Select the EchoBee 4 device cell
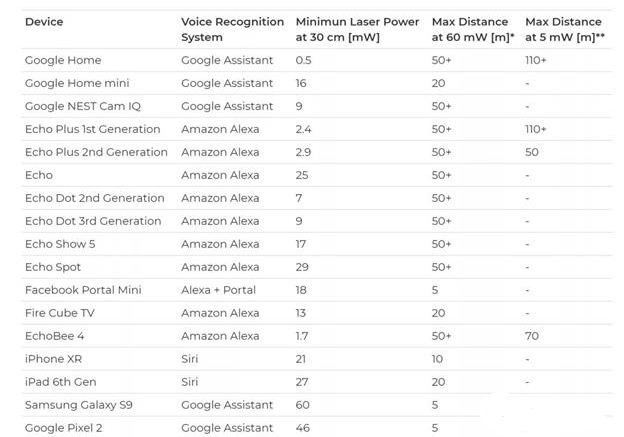 click(54, 336)
